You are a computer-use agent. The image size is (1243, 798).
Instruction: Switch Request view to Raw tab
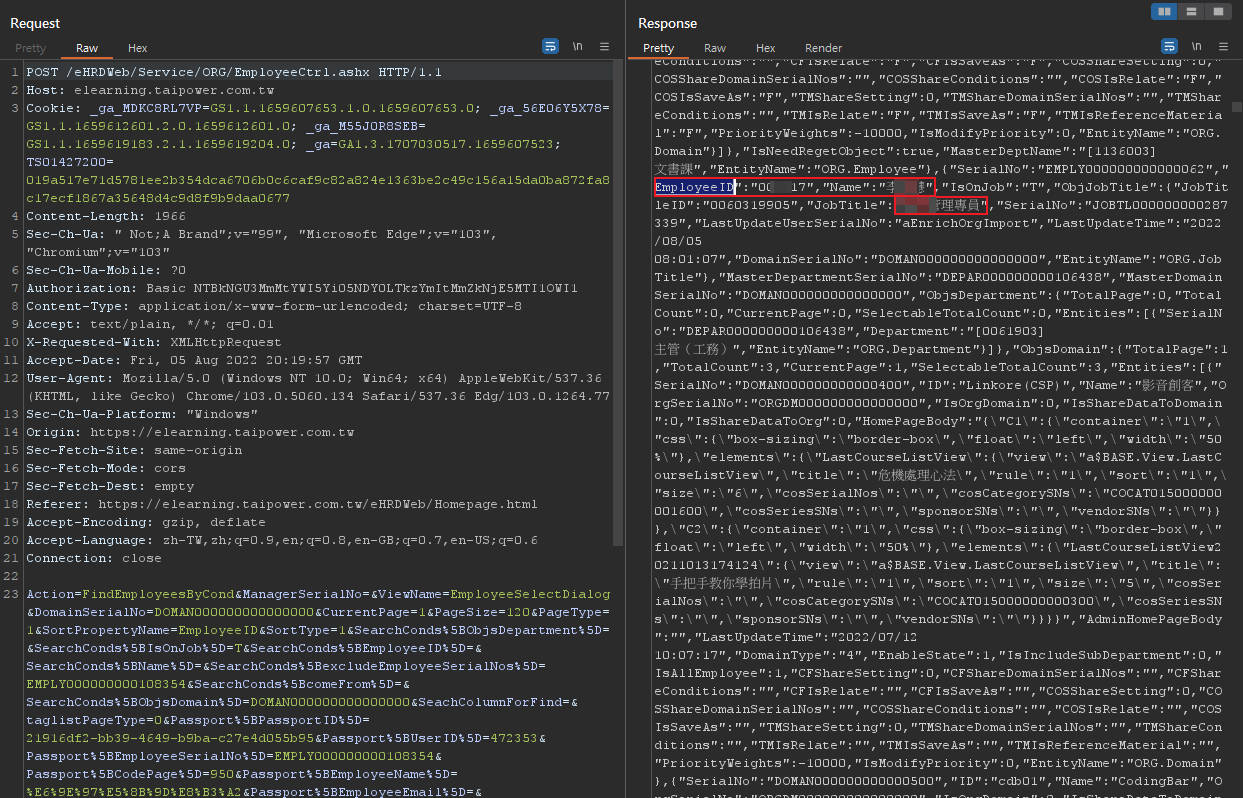(x=87, y=48)
